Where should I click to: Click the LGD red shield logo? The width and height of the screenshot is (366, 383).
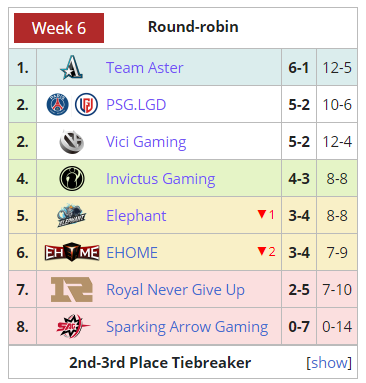pos(86,104)
